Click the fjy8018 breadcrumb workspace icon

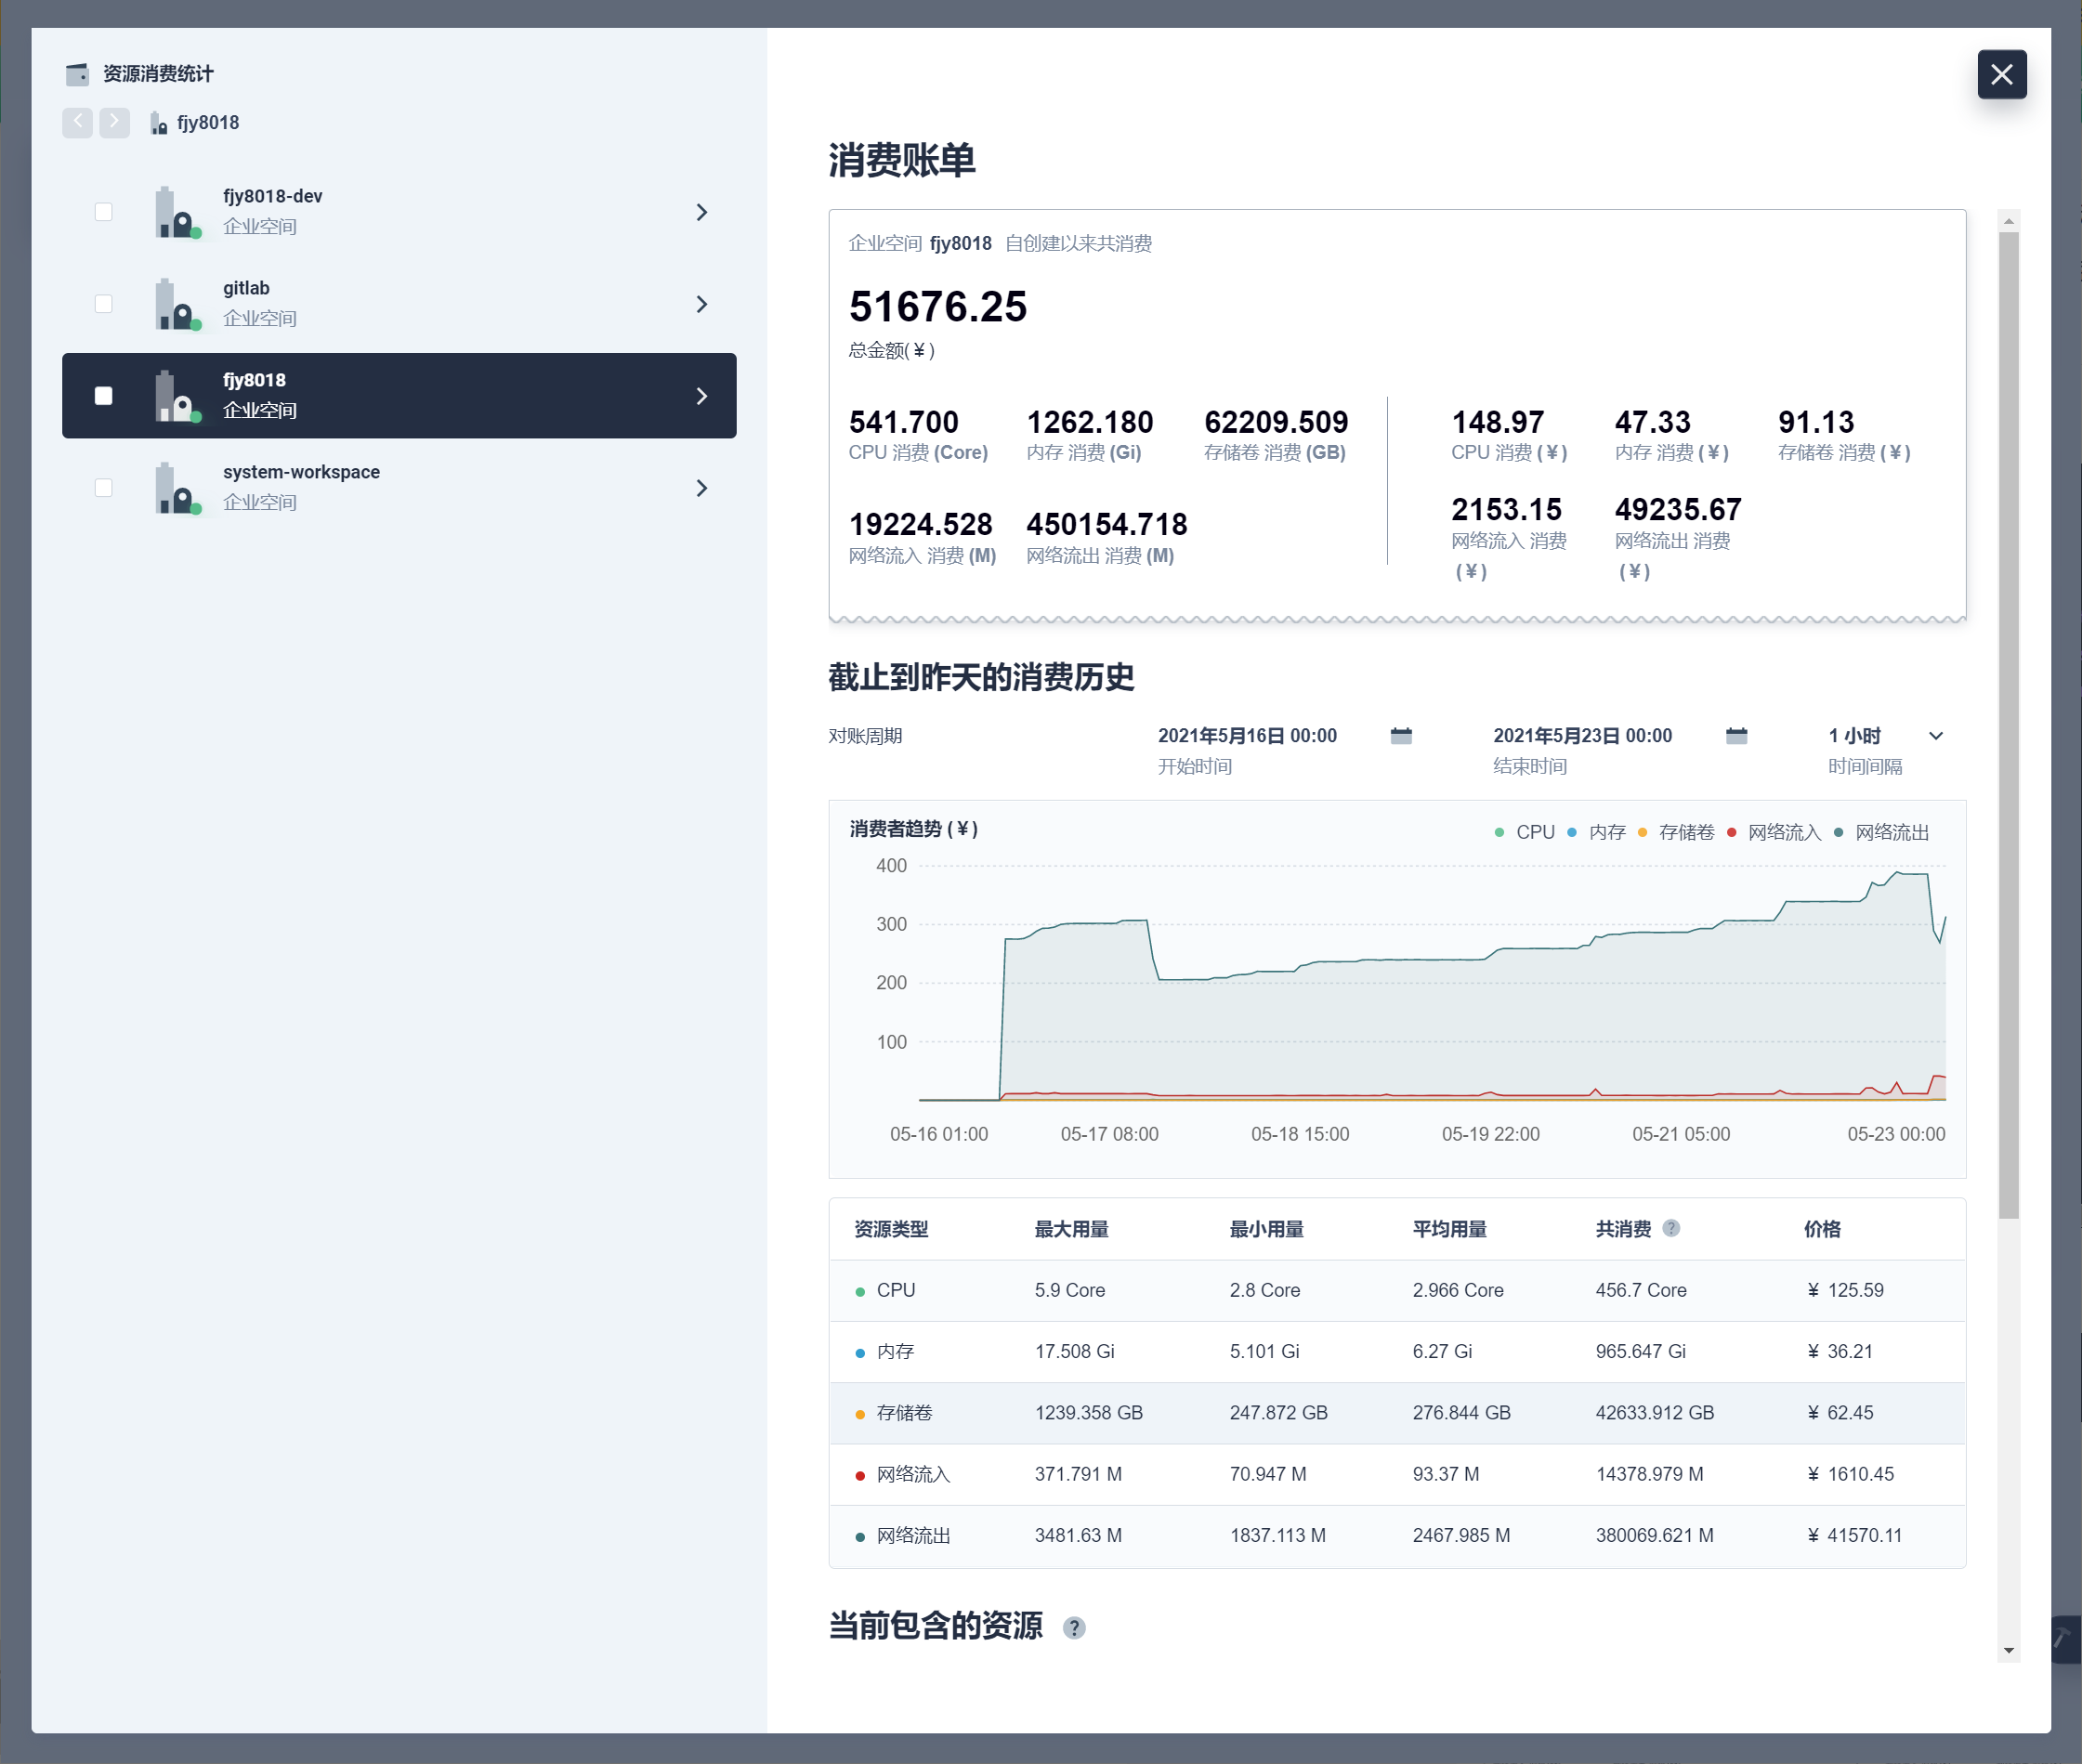tap(158, 123)
